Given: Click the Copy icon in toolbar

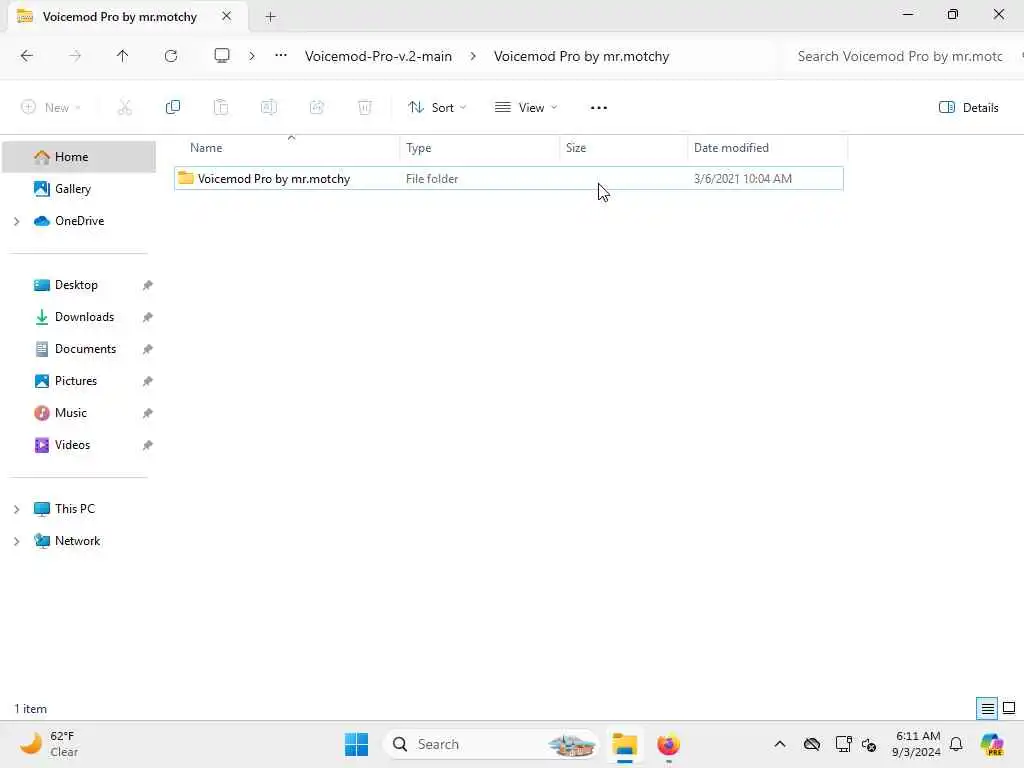Looking at the screenshot, I should (x=173, y=108).
